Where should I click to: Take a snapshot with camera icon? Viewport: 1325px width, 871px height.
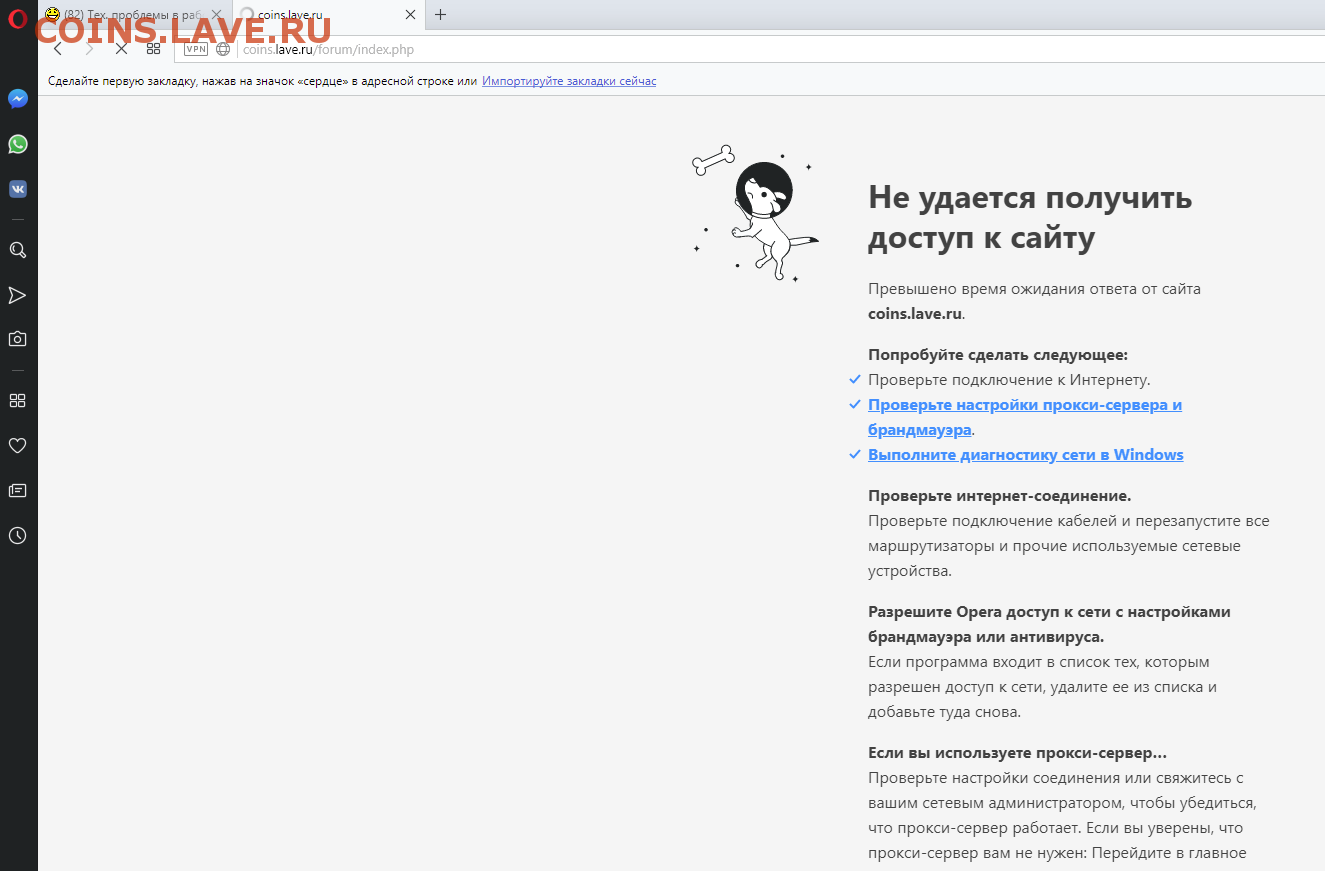coord(17,339)
